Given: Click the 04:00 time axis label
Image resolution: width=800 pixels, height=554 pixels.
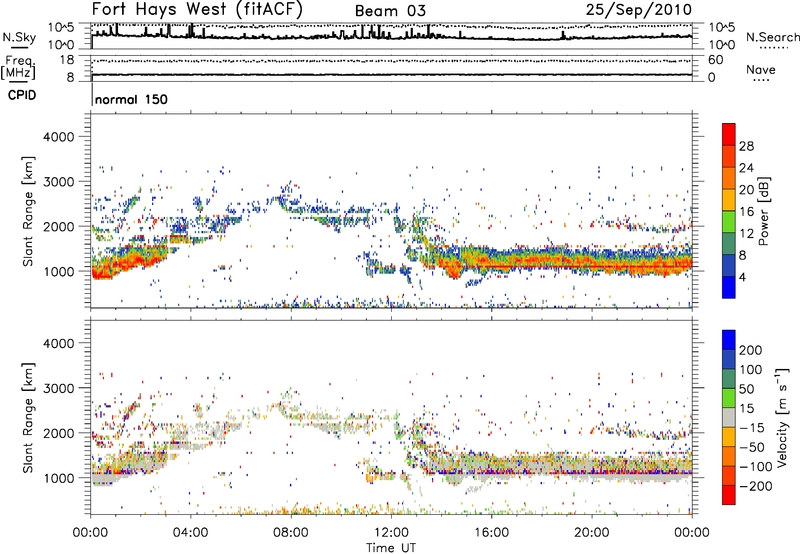Looking at the screenshot, I should coord(191,533).
